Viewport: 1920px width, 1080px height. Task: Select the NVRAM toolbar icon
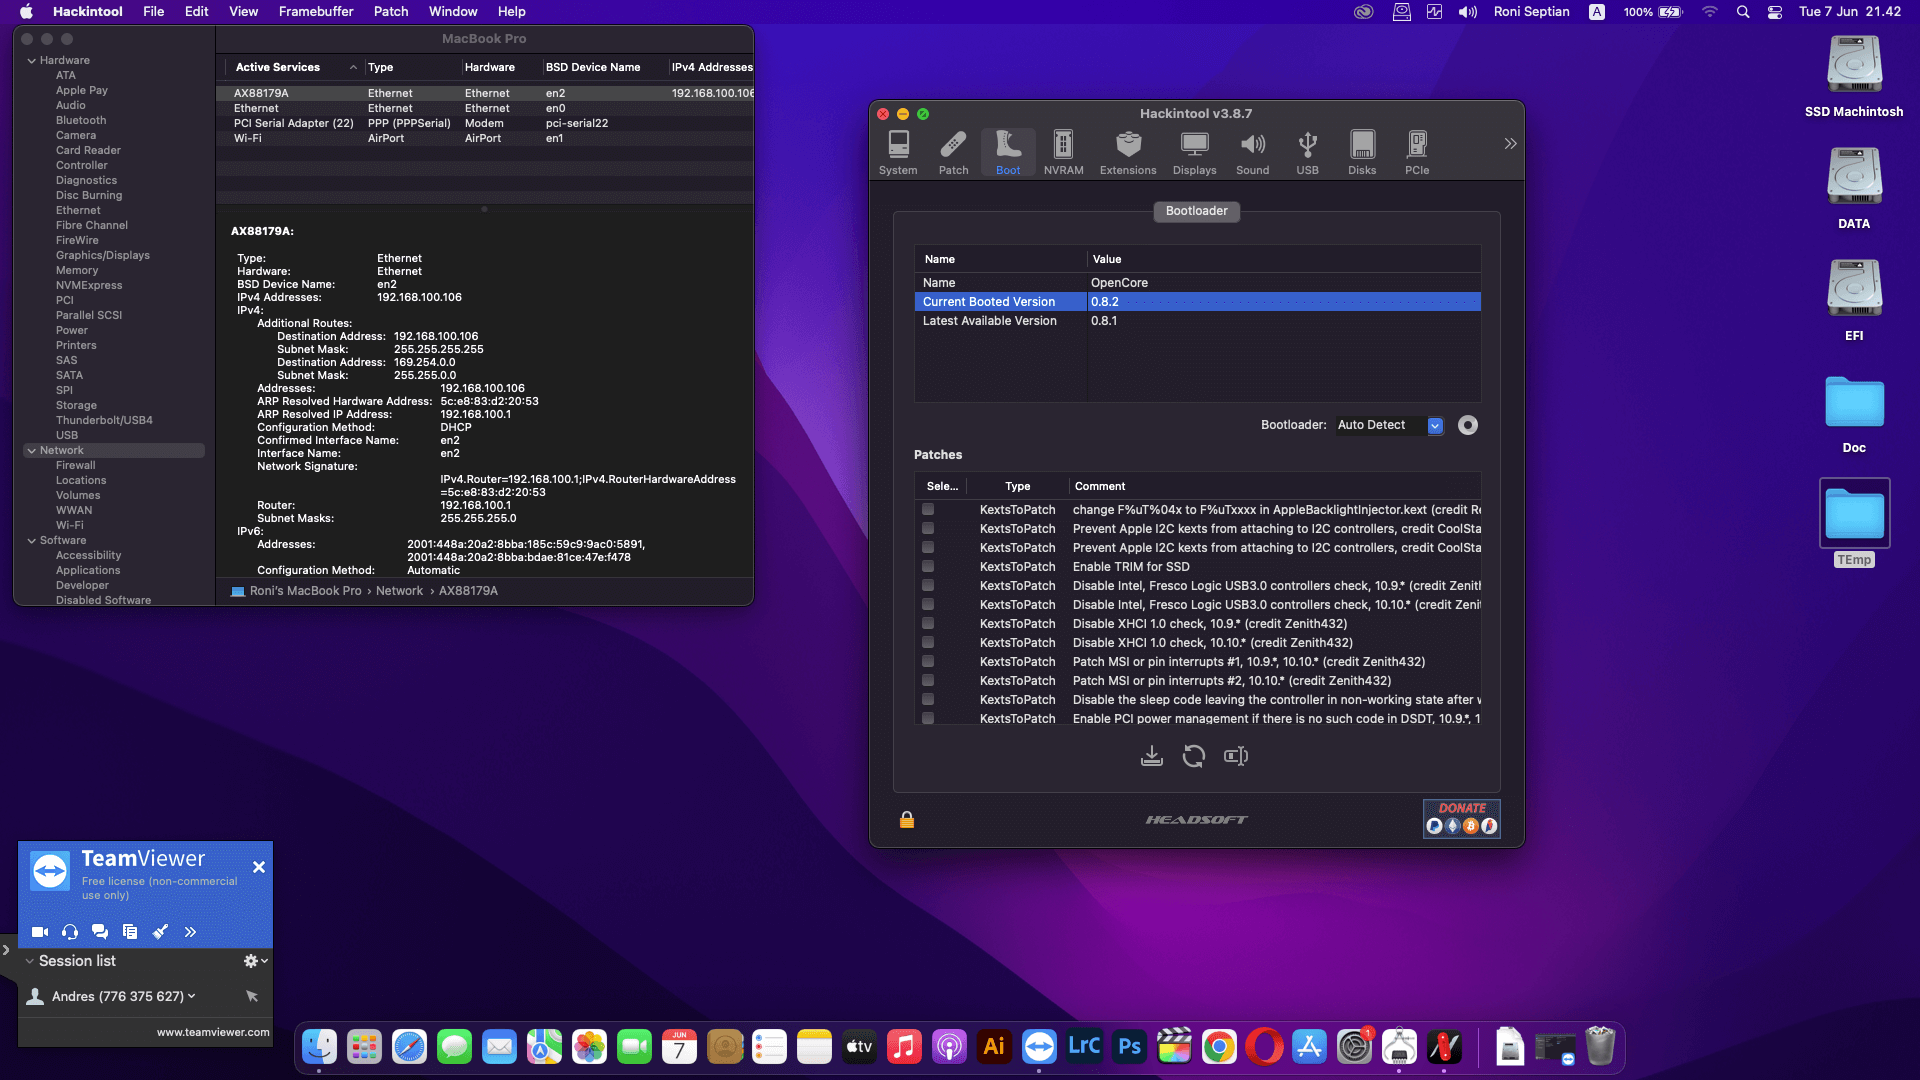click(x=1063, y=153)
